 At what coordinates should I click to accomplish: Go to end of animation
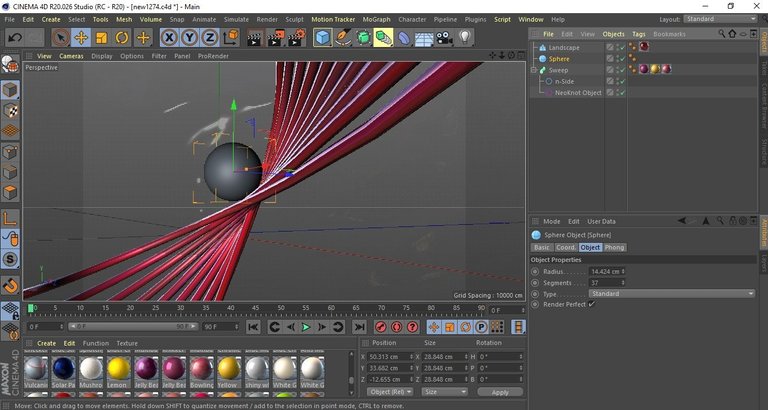point(359,327)
